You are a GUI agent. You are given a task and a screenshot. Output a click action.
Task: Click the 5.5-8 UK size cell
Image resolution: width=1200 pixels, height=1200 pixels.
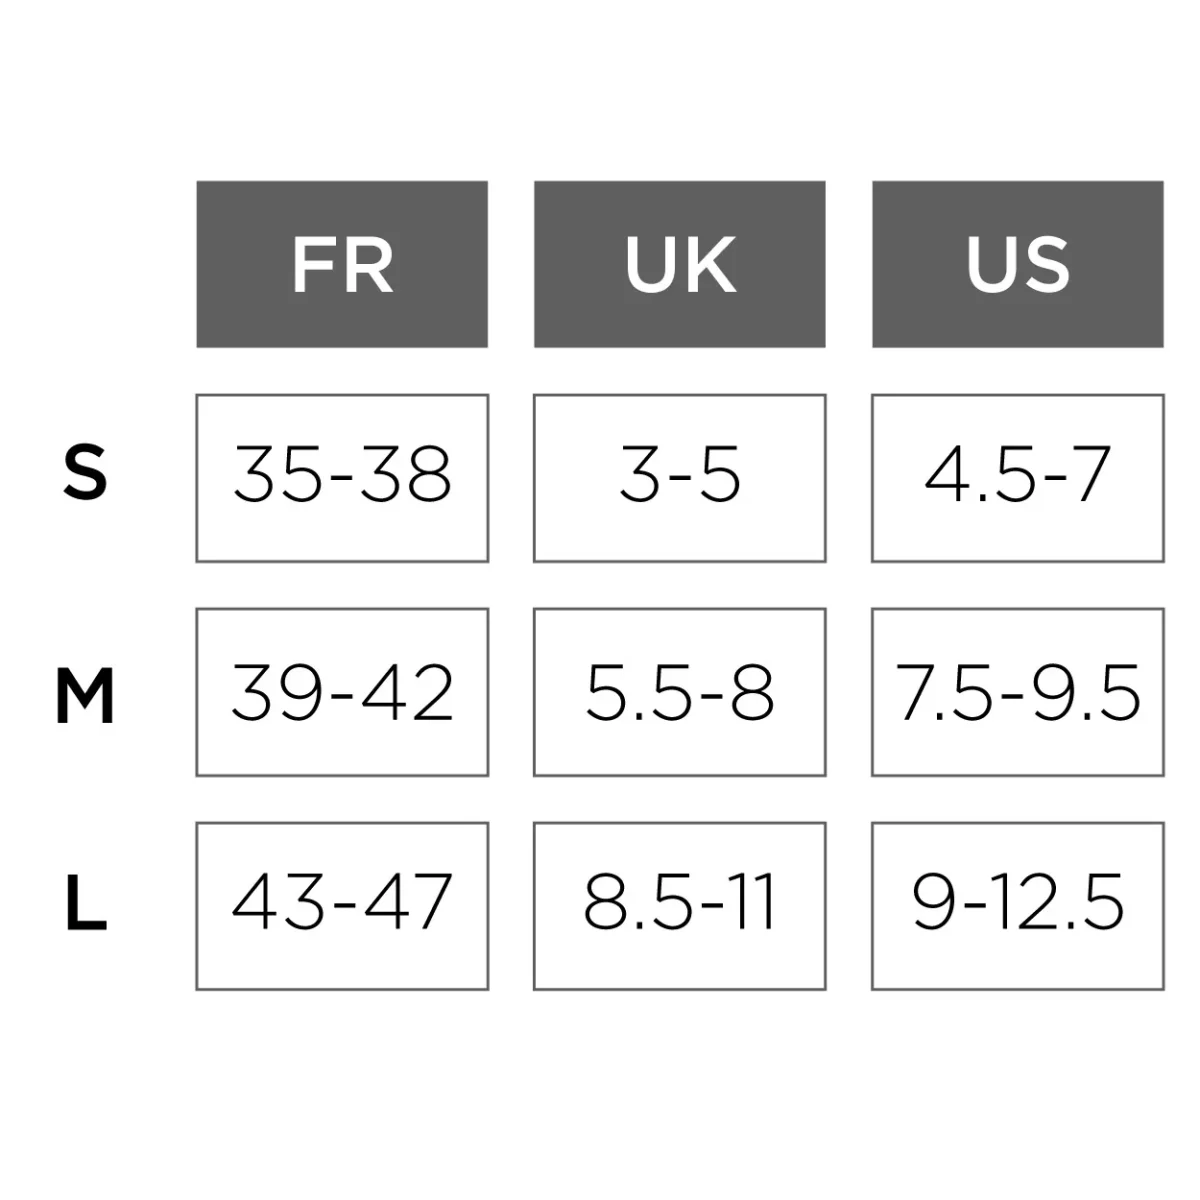pos(680,692)
